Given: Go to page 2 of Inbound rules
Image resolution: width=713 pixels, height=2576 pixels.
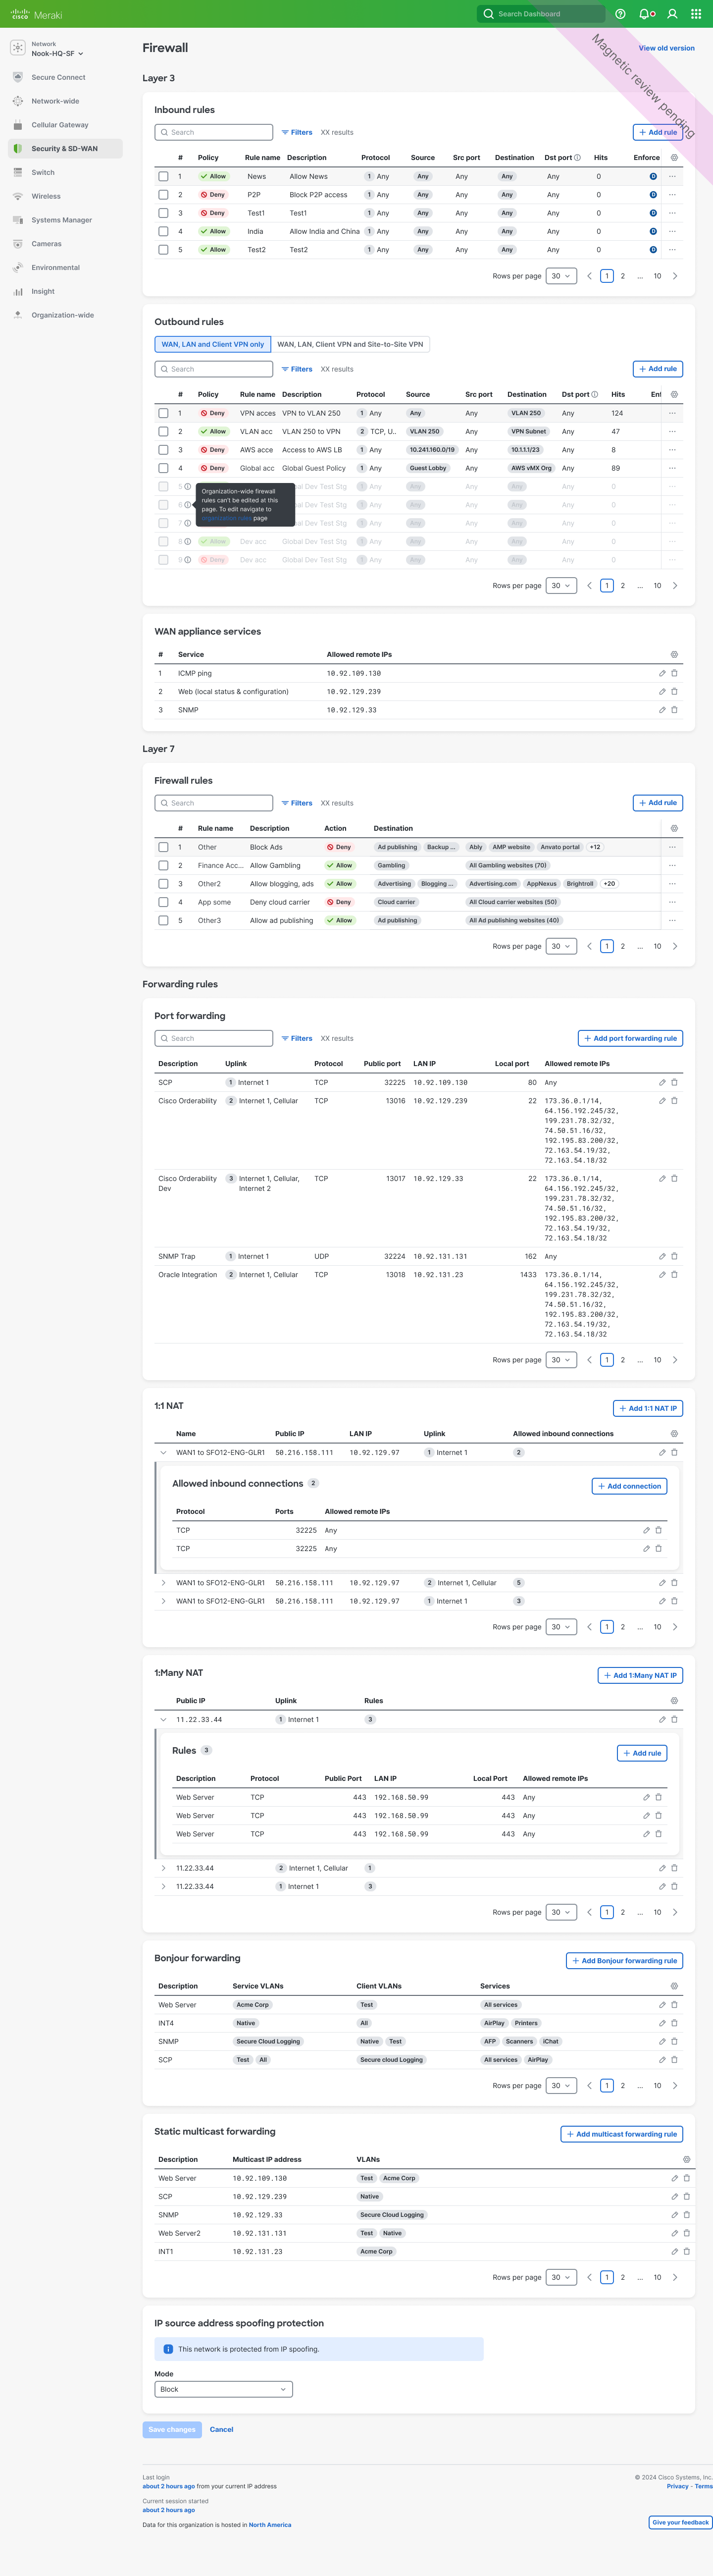Looking at the screenshot, I should click(x=623, y=276).
